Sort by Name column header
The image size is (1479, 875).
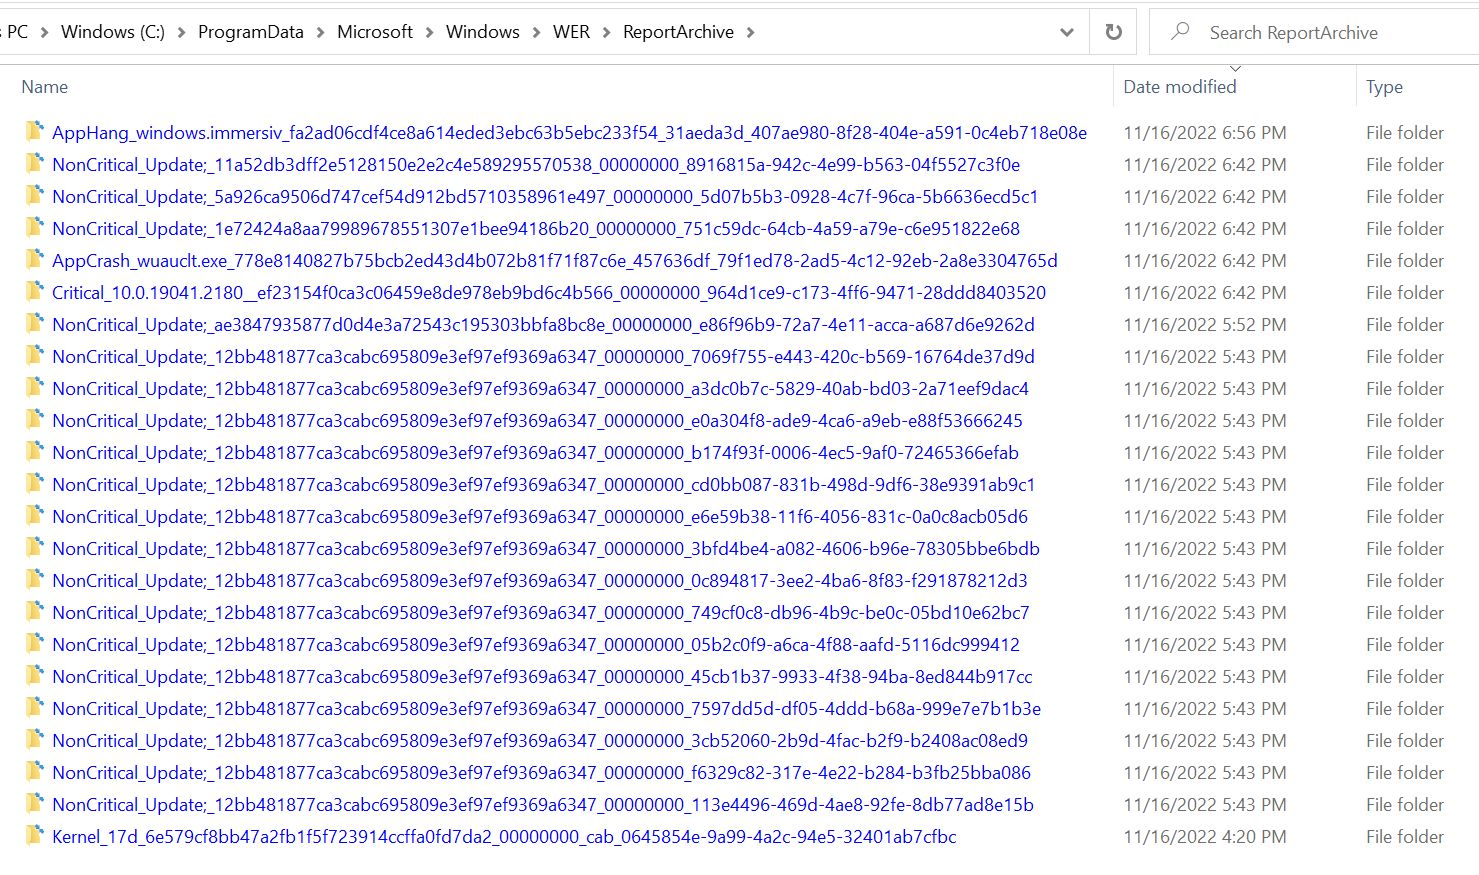(45, 87)
